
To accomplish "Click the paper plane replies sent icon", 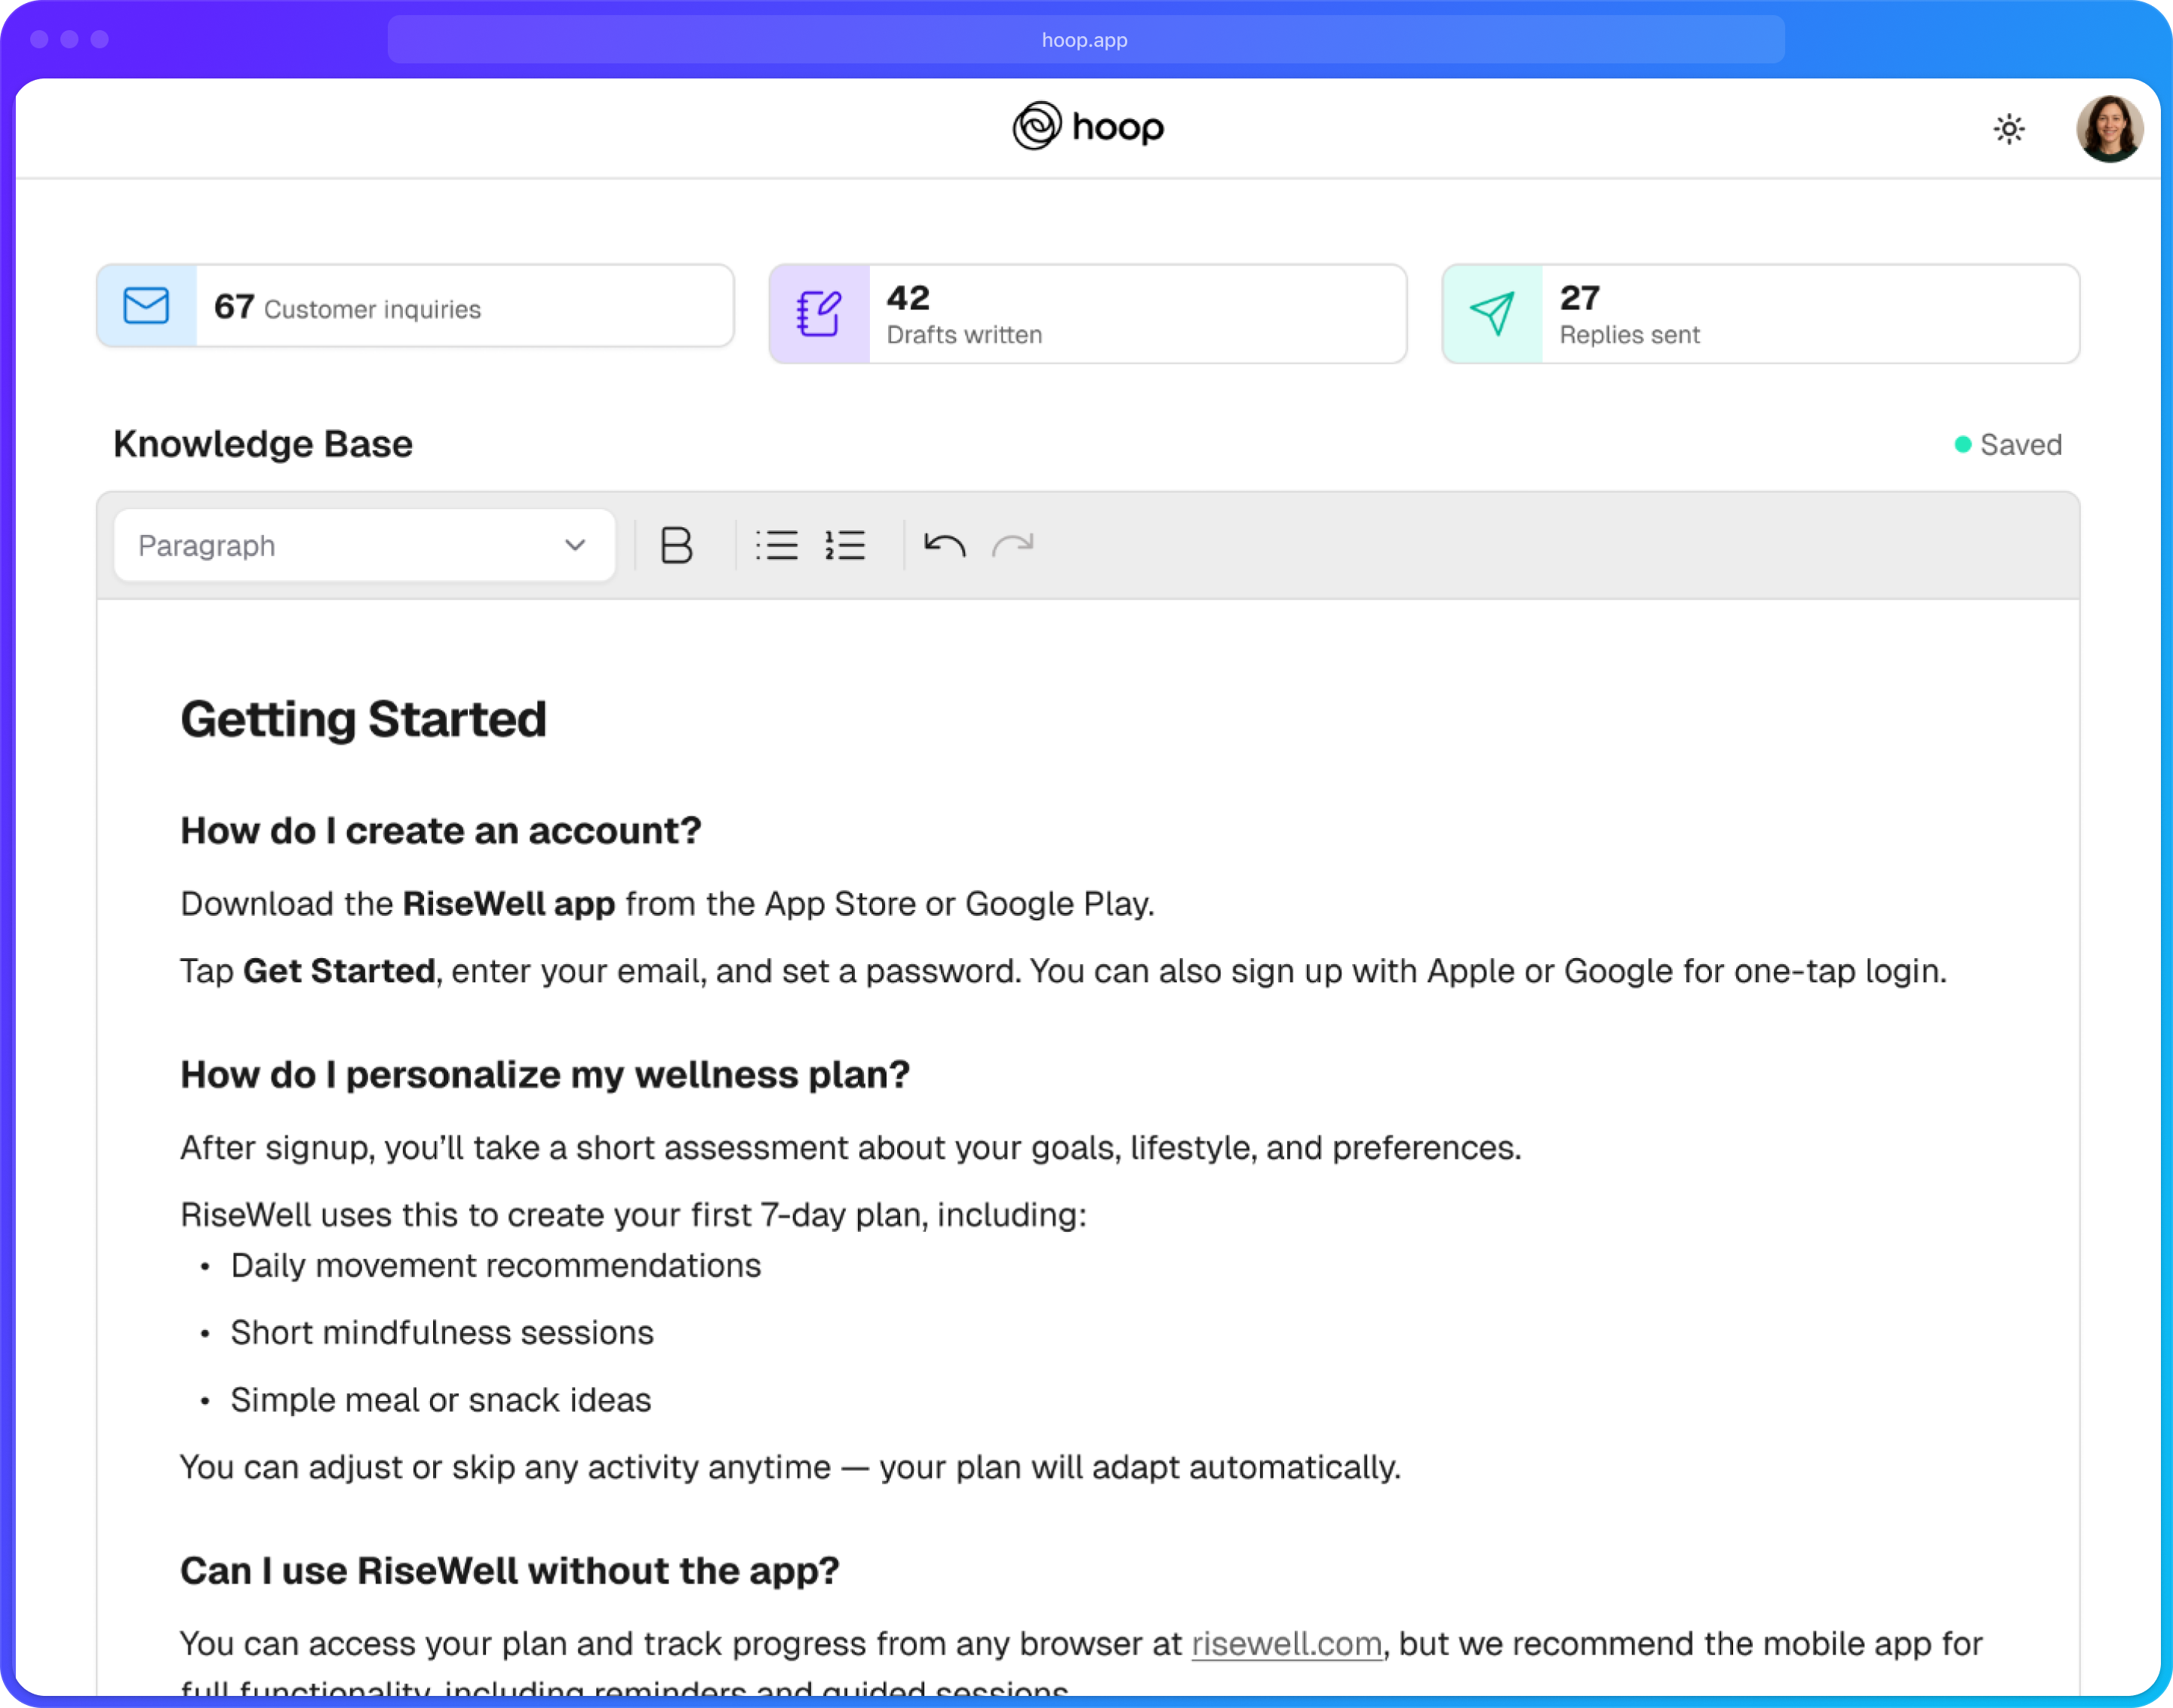I will pos(1492,314).
